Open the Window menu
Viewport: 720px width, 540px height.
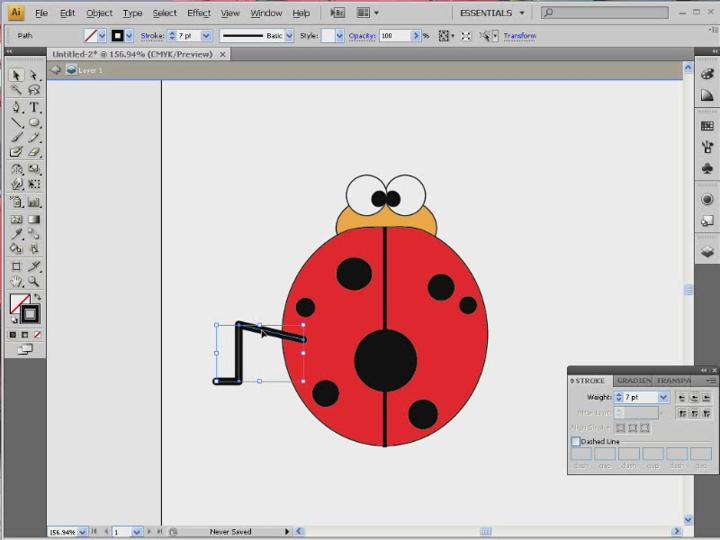tap(266, 13)
